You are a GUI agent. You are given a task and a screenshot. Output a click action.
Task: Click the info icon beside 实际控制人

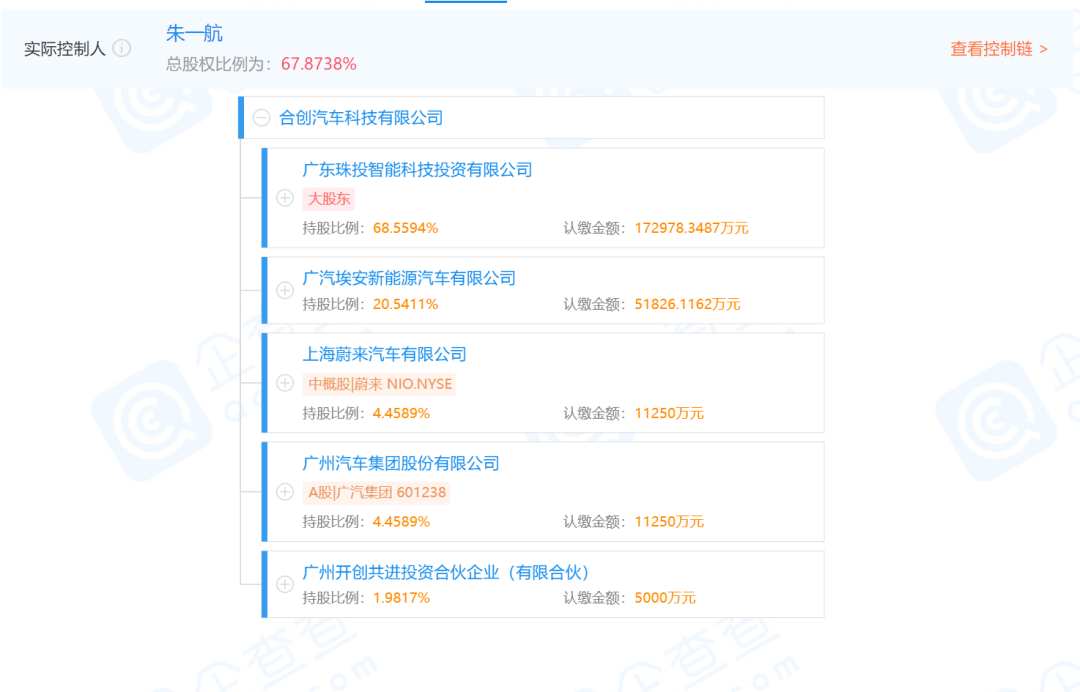click(122, 48)
